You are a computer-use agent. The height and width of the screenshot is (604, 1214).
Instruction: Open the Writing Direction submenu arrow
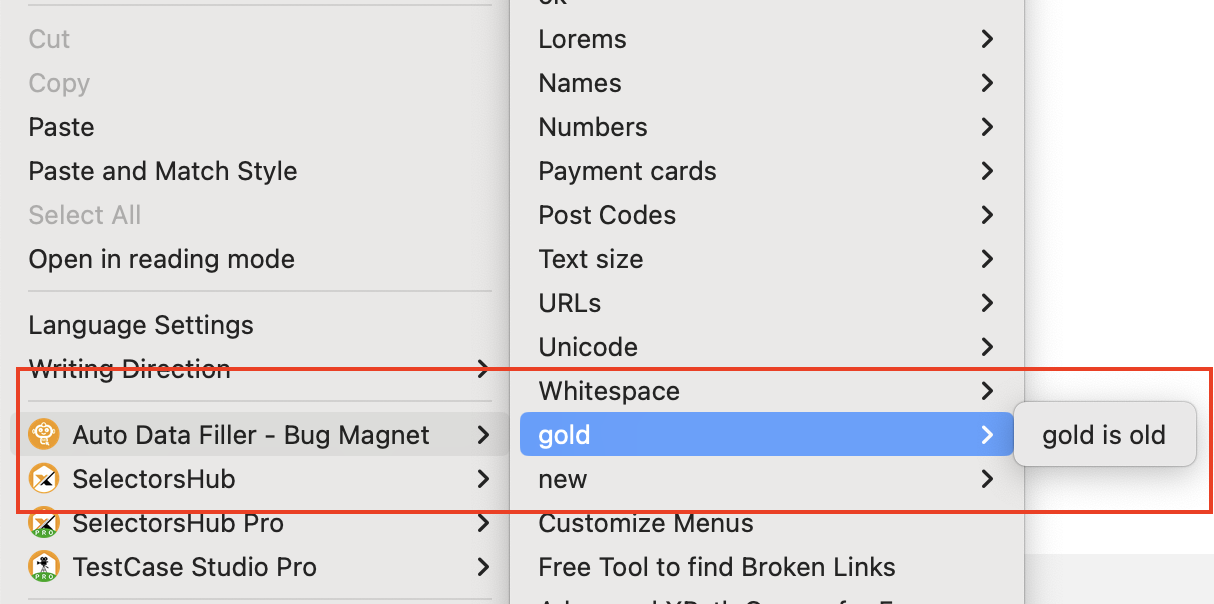pos(483,369)
